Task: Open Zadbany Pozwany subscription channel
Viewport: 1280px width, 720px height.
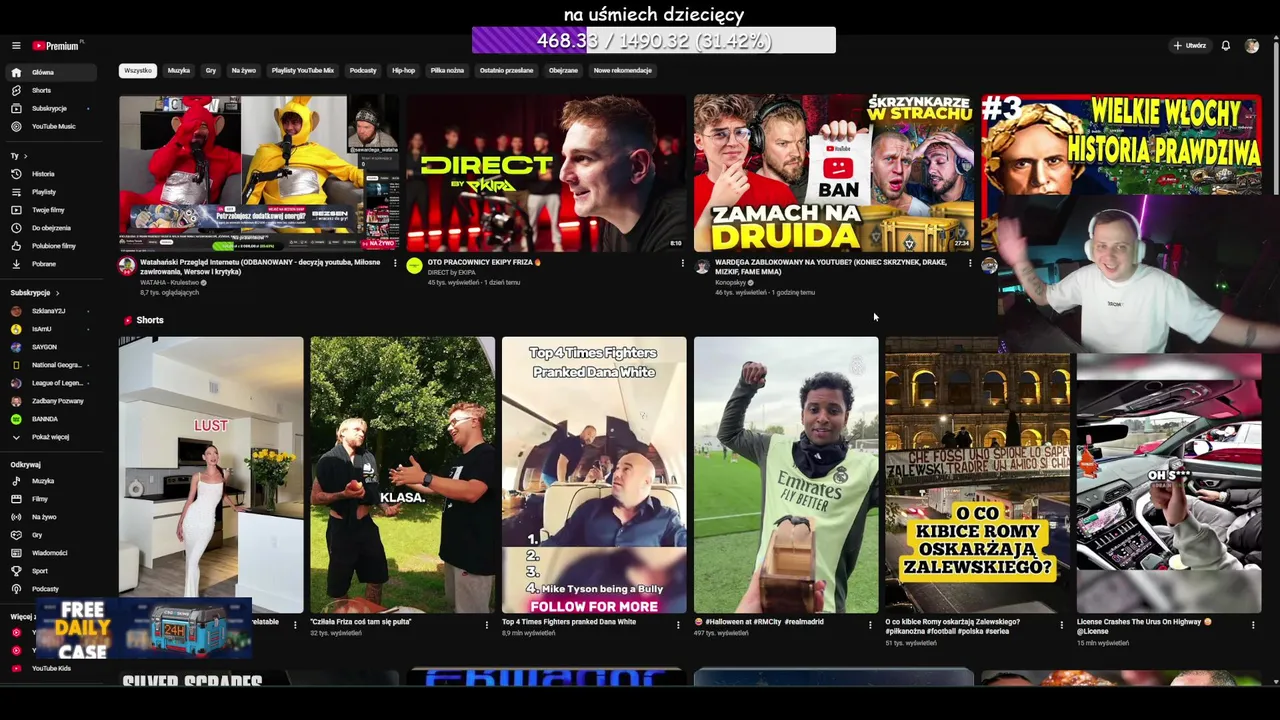Action: [x=50, y=401]
